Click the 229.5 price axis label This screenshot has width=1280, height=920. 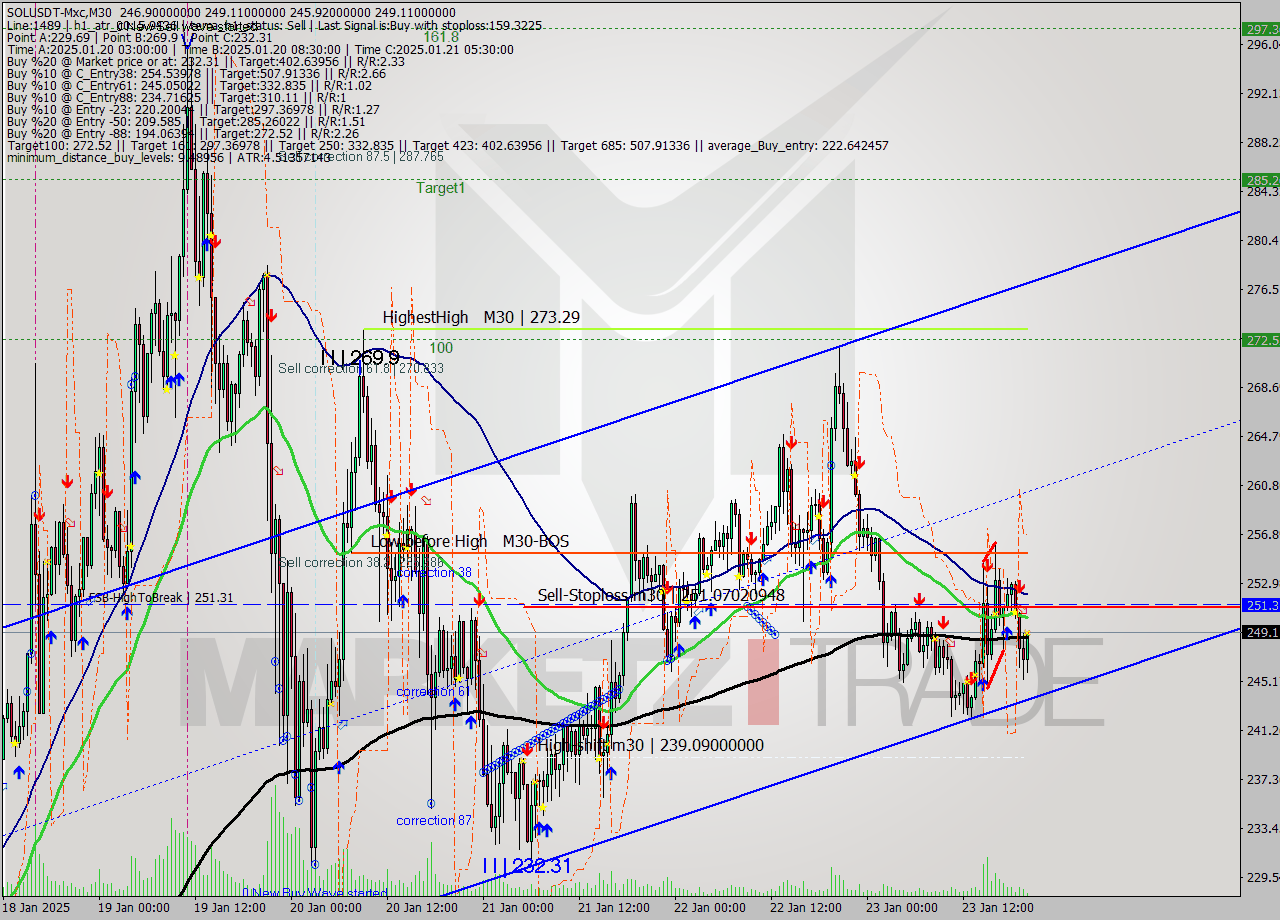[1263, 877]
